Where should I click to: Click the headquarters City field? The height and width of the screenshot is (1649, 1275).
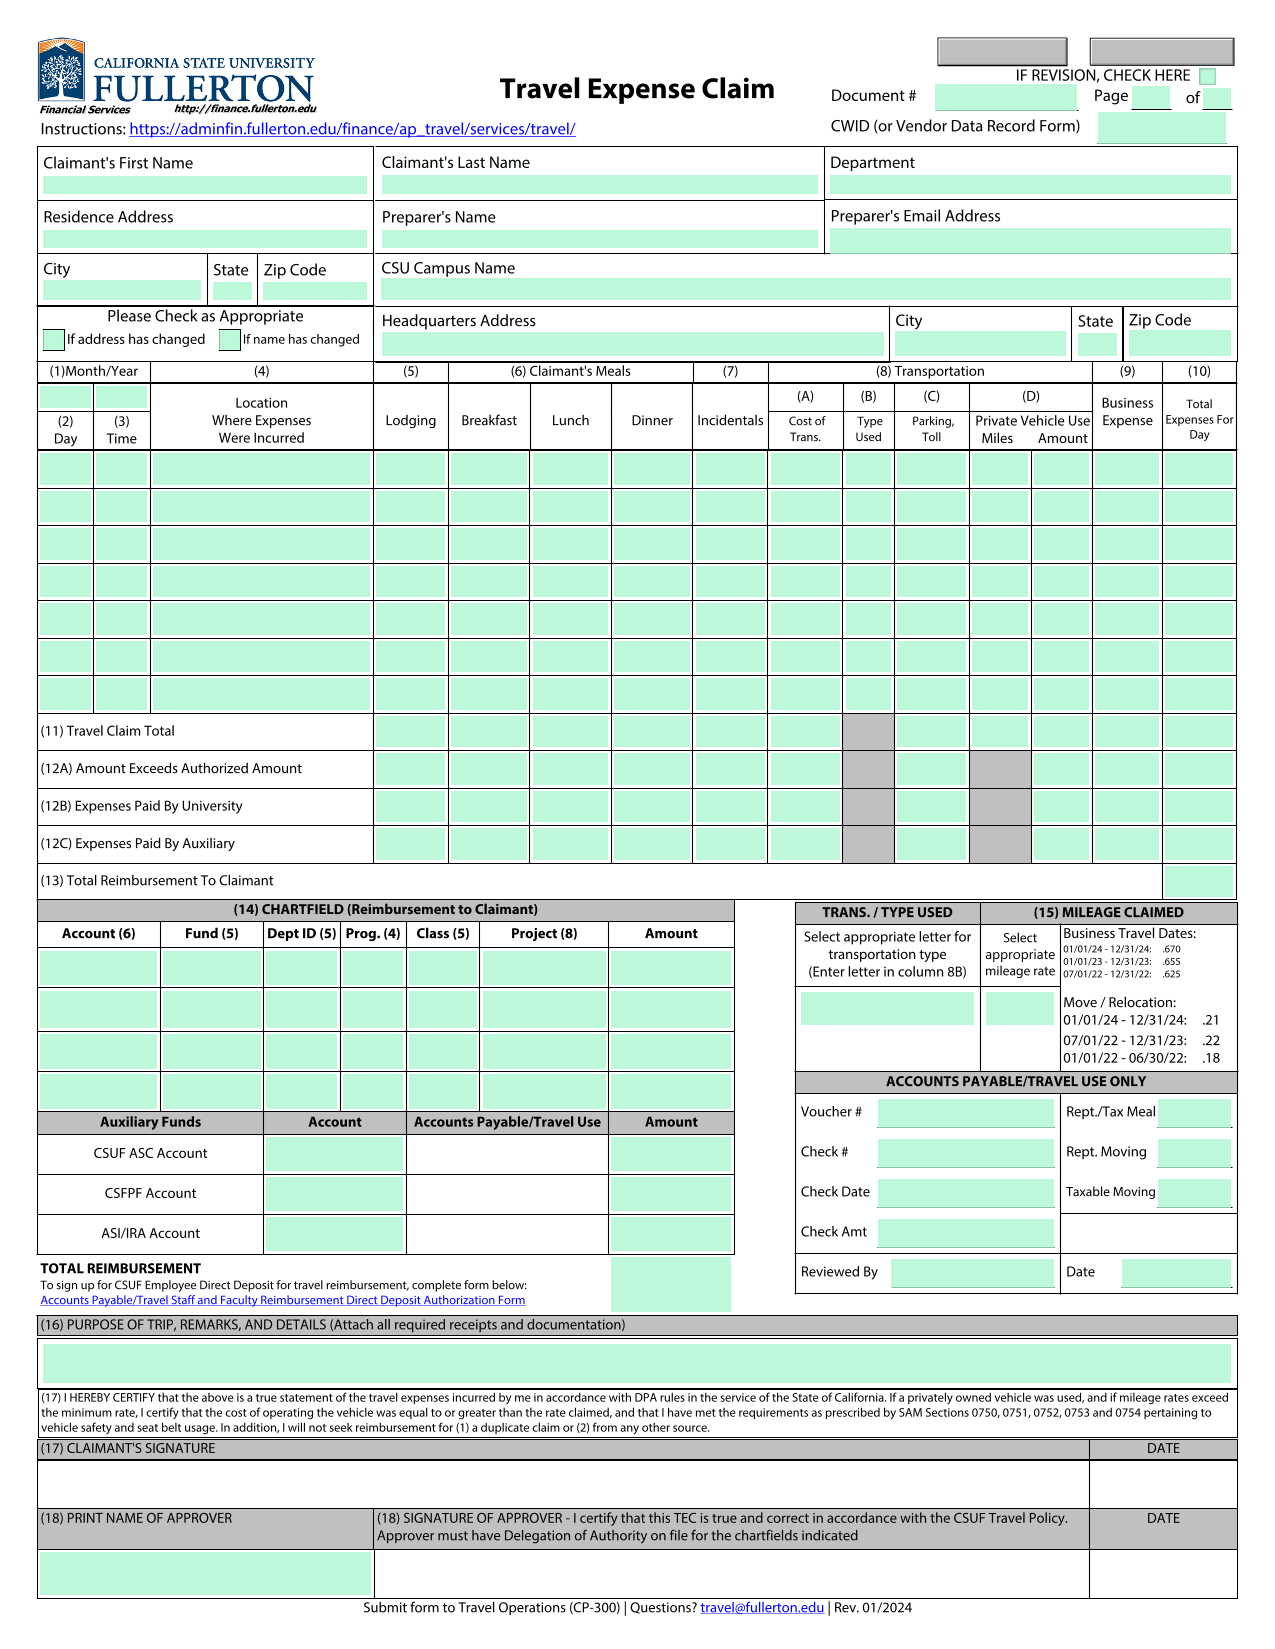[980, 345]
